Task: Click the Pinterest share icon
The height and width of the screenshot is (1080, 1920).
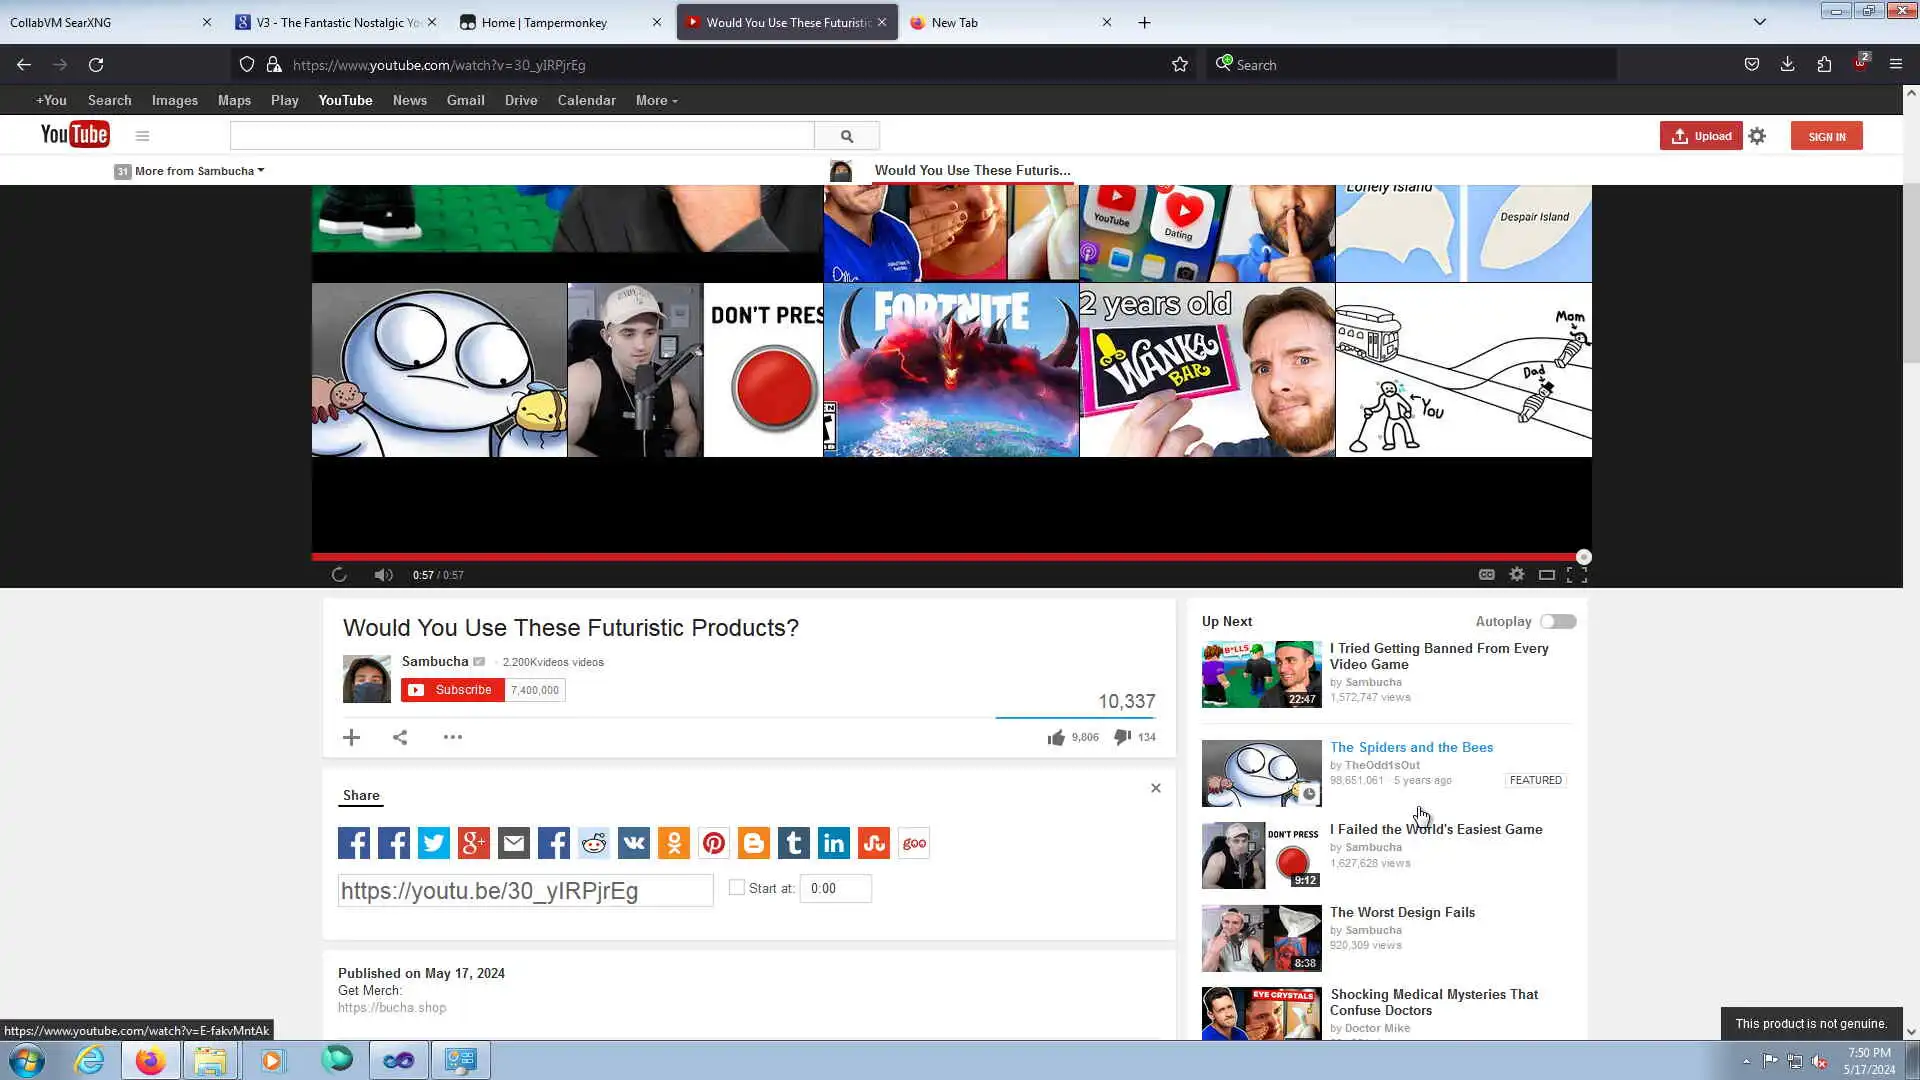Action: point(714,843)
